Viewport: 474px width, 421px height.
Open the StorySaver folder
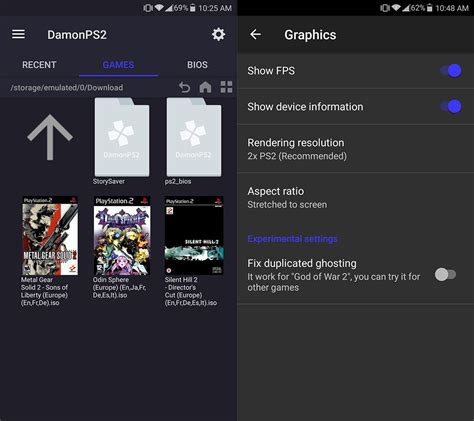pos(122,137)
